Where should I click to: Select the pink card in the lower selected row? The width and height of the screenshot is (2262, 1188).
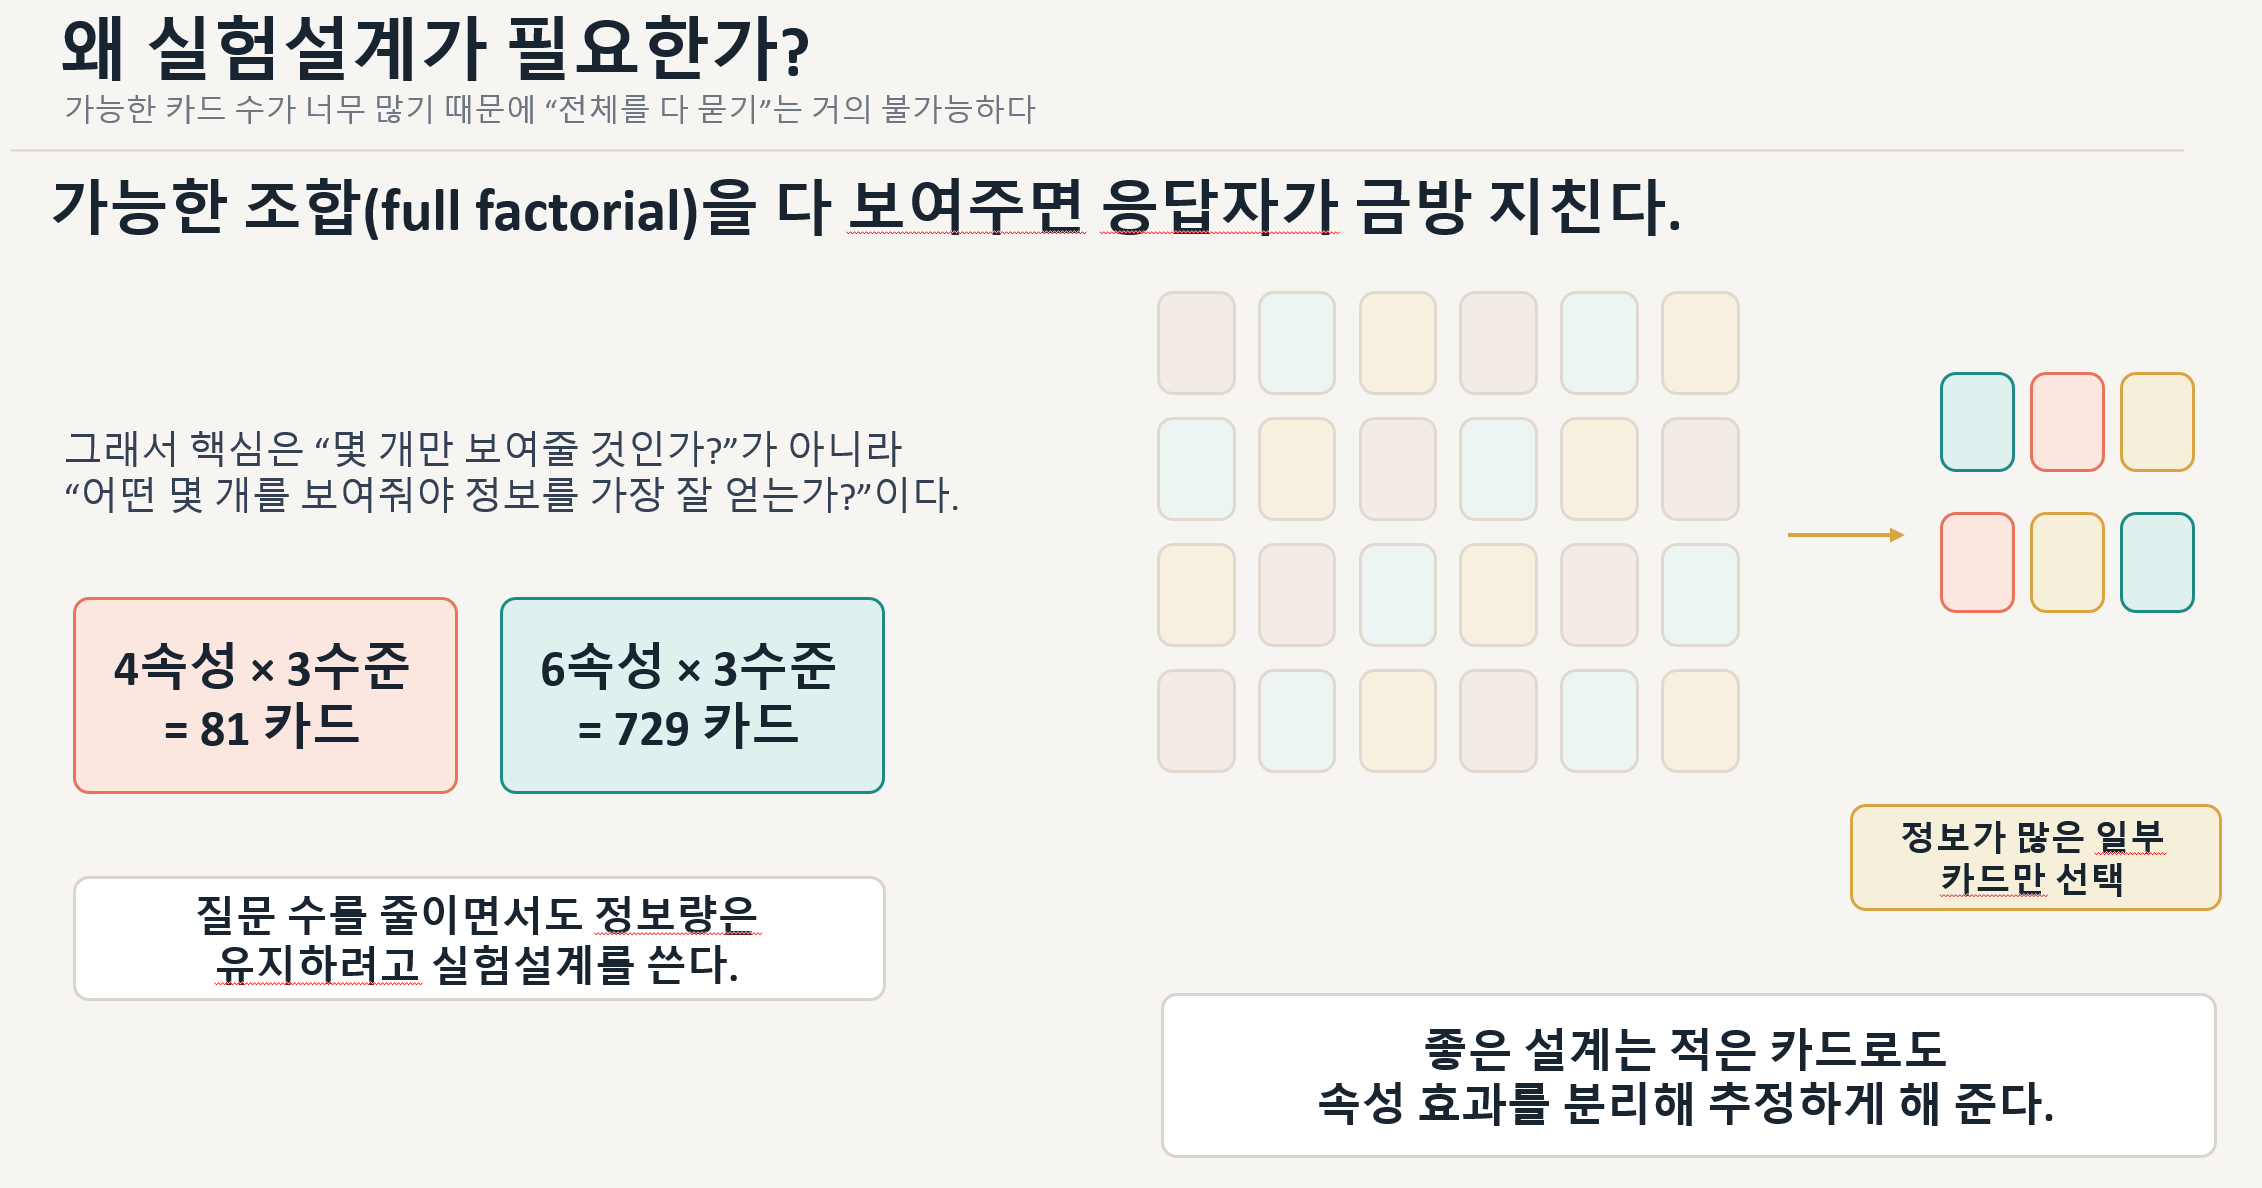(x=1977, y=562)
